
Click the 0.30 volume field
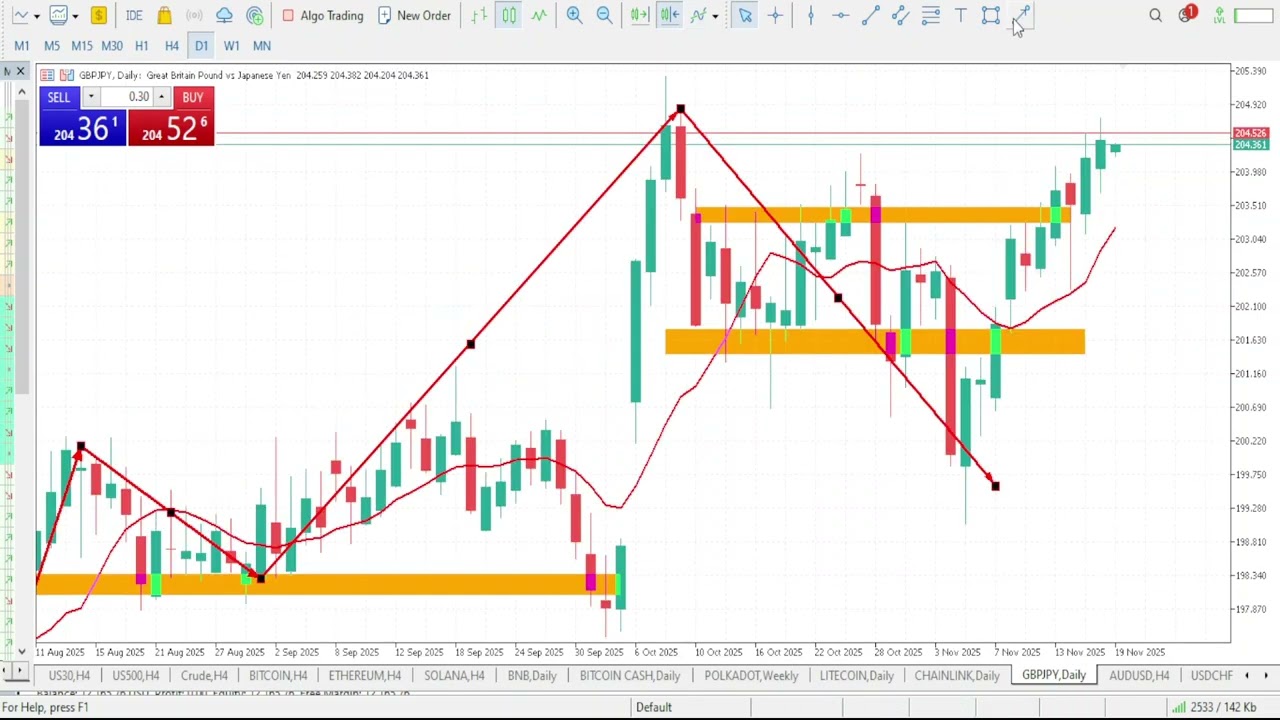point(126,97)
